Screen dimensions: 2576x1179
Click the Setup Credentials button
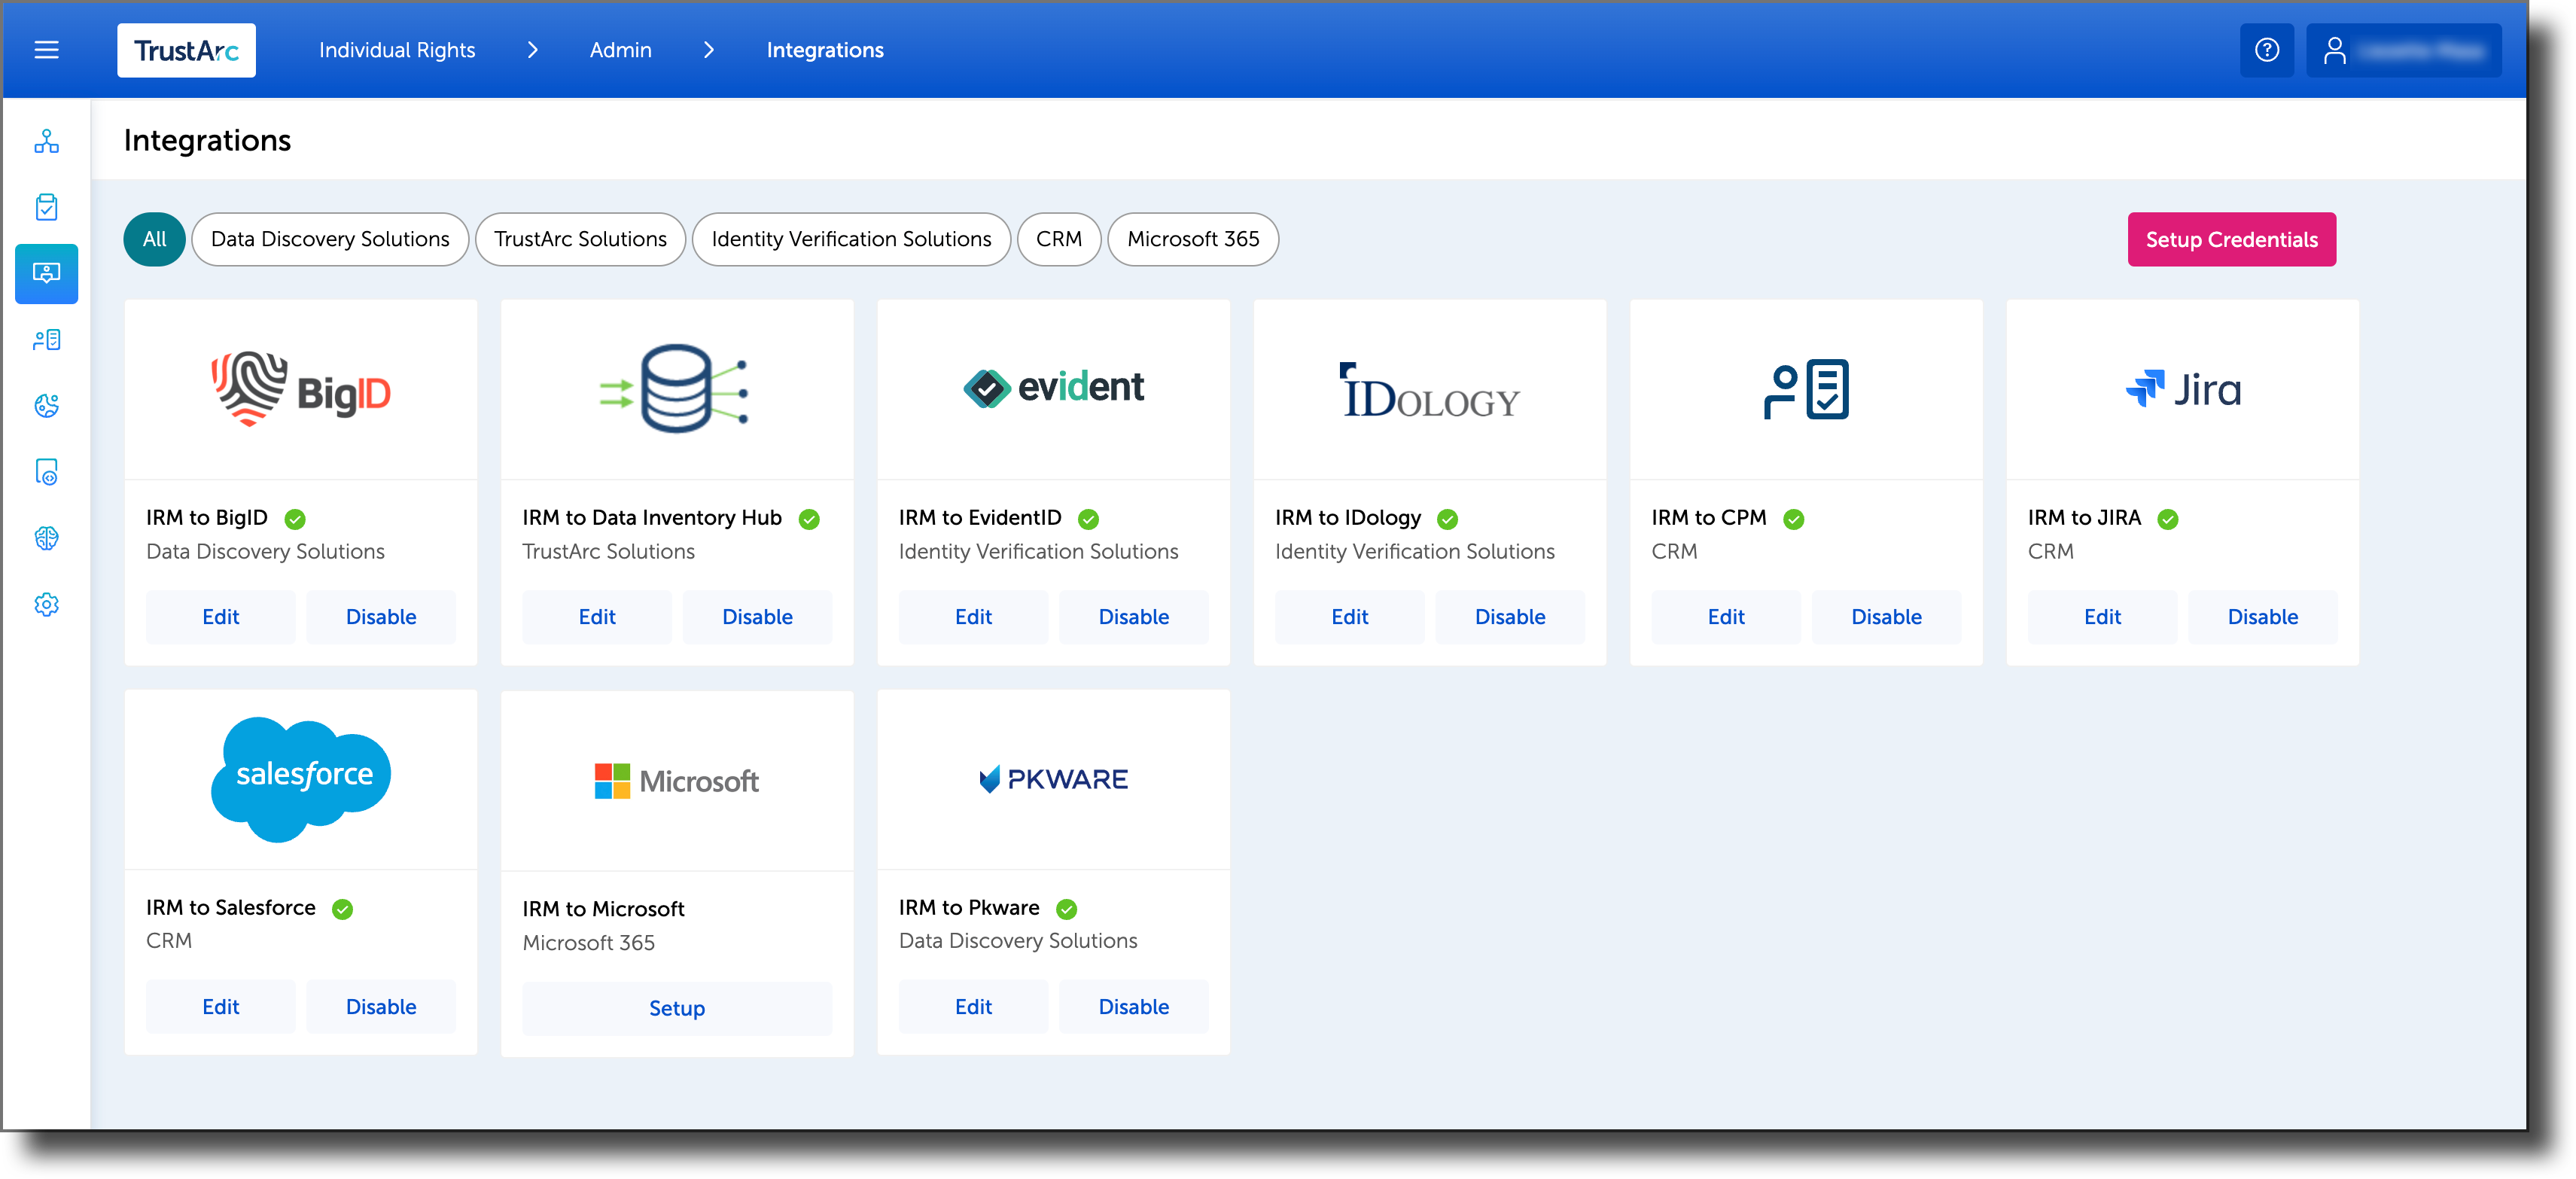2231,239
